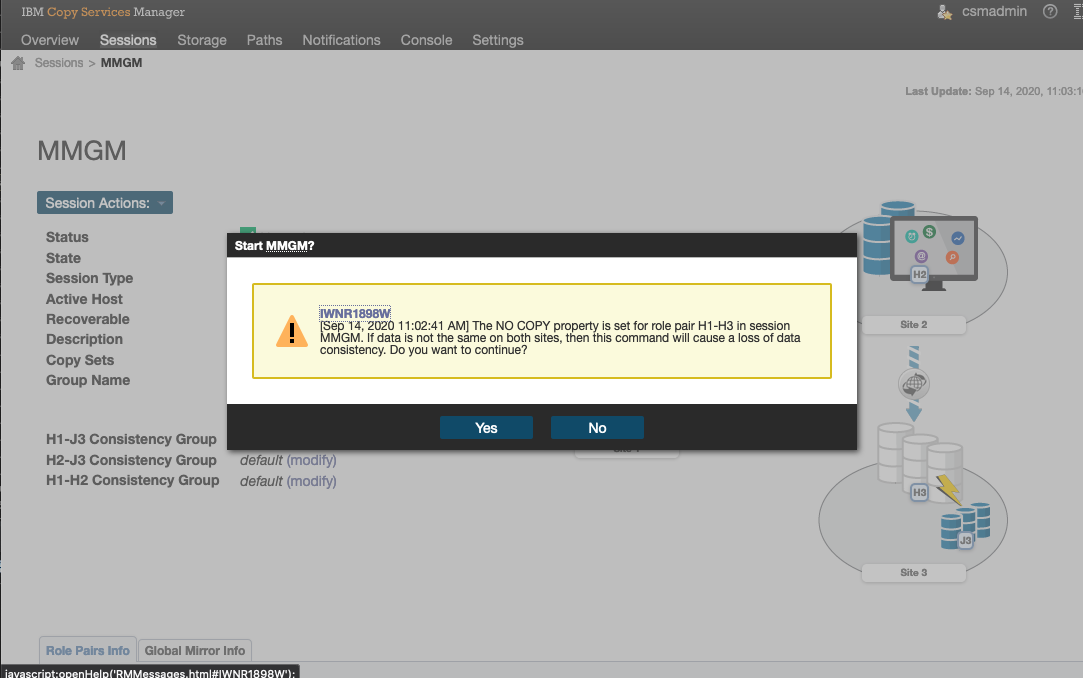Click the Start MMGM? dialog title
The height and width of the screenshot is (678, 1083).
point(274,246)
